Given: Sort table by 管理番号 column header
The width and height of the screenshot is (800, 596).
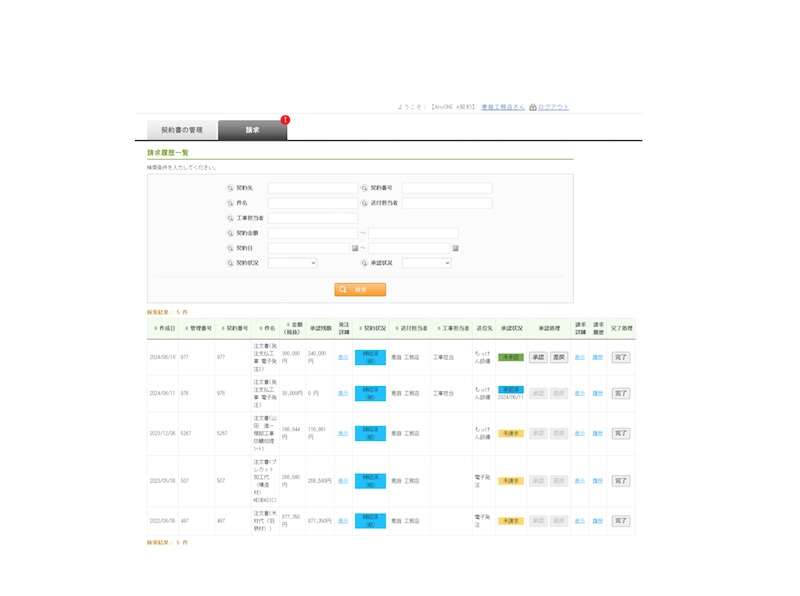Looking at the screenshot, I should (x=201, y=328).
